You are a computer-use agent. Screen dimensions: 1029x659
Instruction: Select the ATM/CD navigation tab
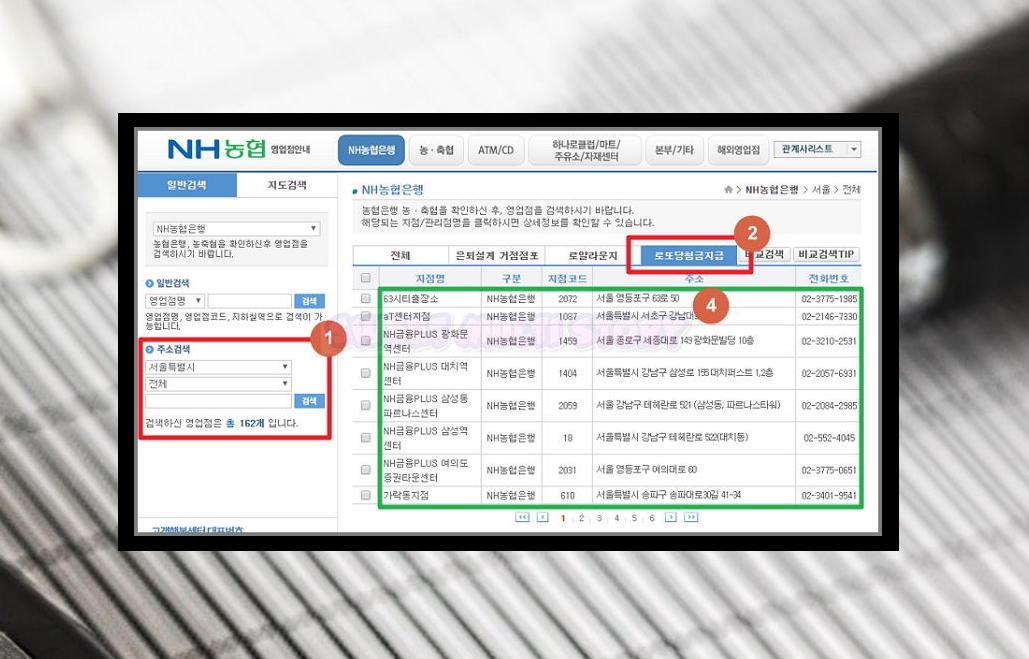495,150
